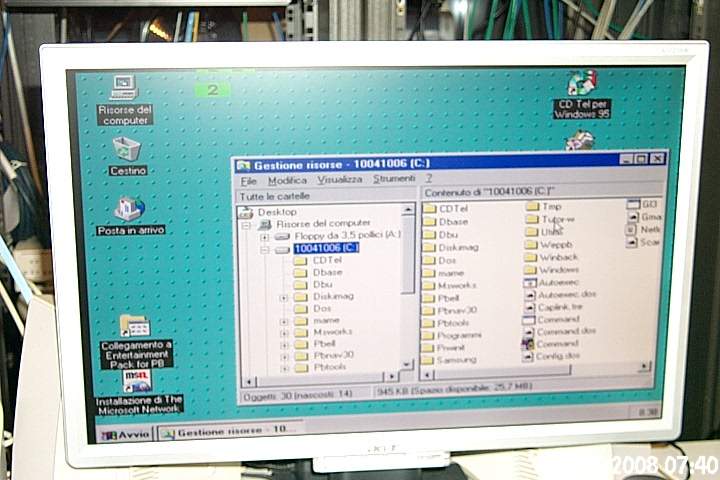Image resolution: width=720 pixels, height=480 pixels.
Task: Expand Pbnav30 folder in tree
Action: [x=284, y=356]
